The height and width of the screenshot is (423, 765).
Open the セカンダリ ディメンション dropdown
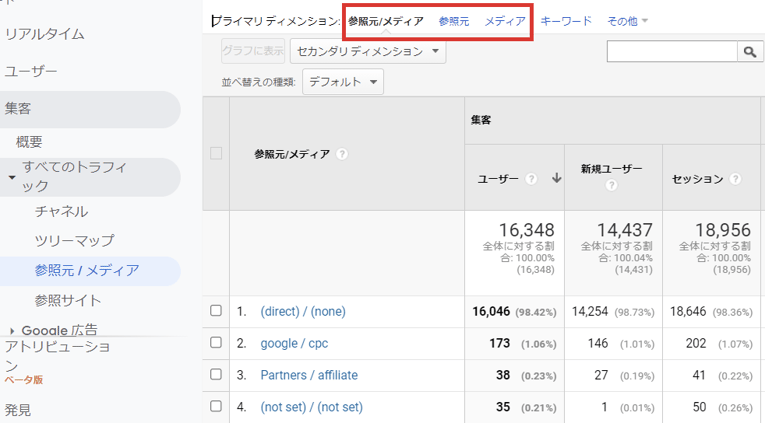pos(368,51)
